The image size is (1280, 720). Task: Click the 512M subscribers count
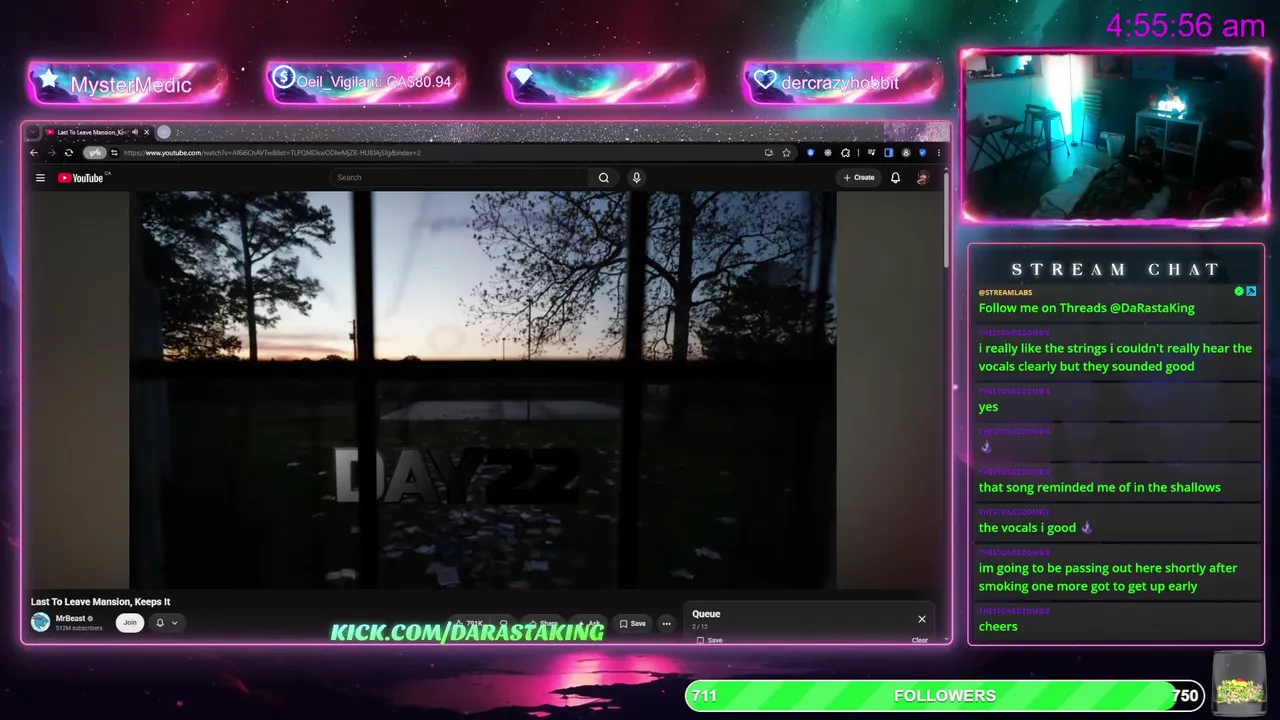79,628
